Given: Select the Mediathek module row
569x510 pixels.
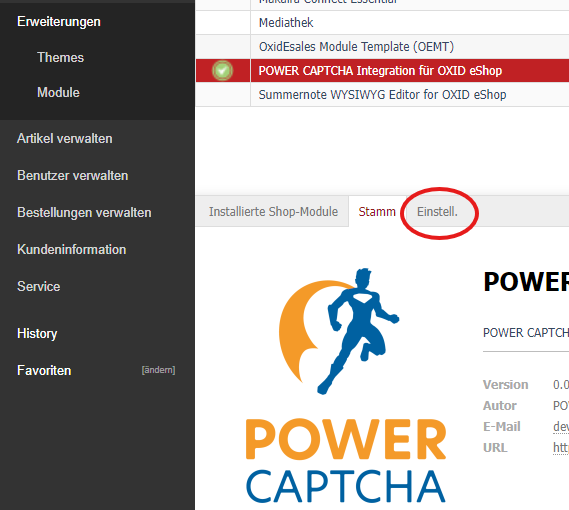Looking at the screenshot, I should point(382,23).
